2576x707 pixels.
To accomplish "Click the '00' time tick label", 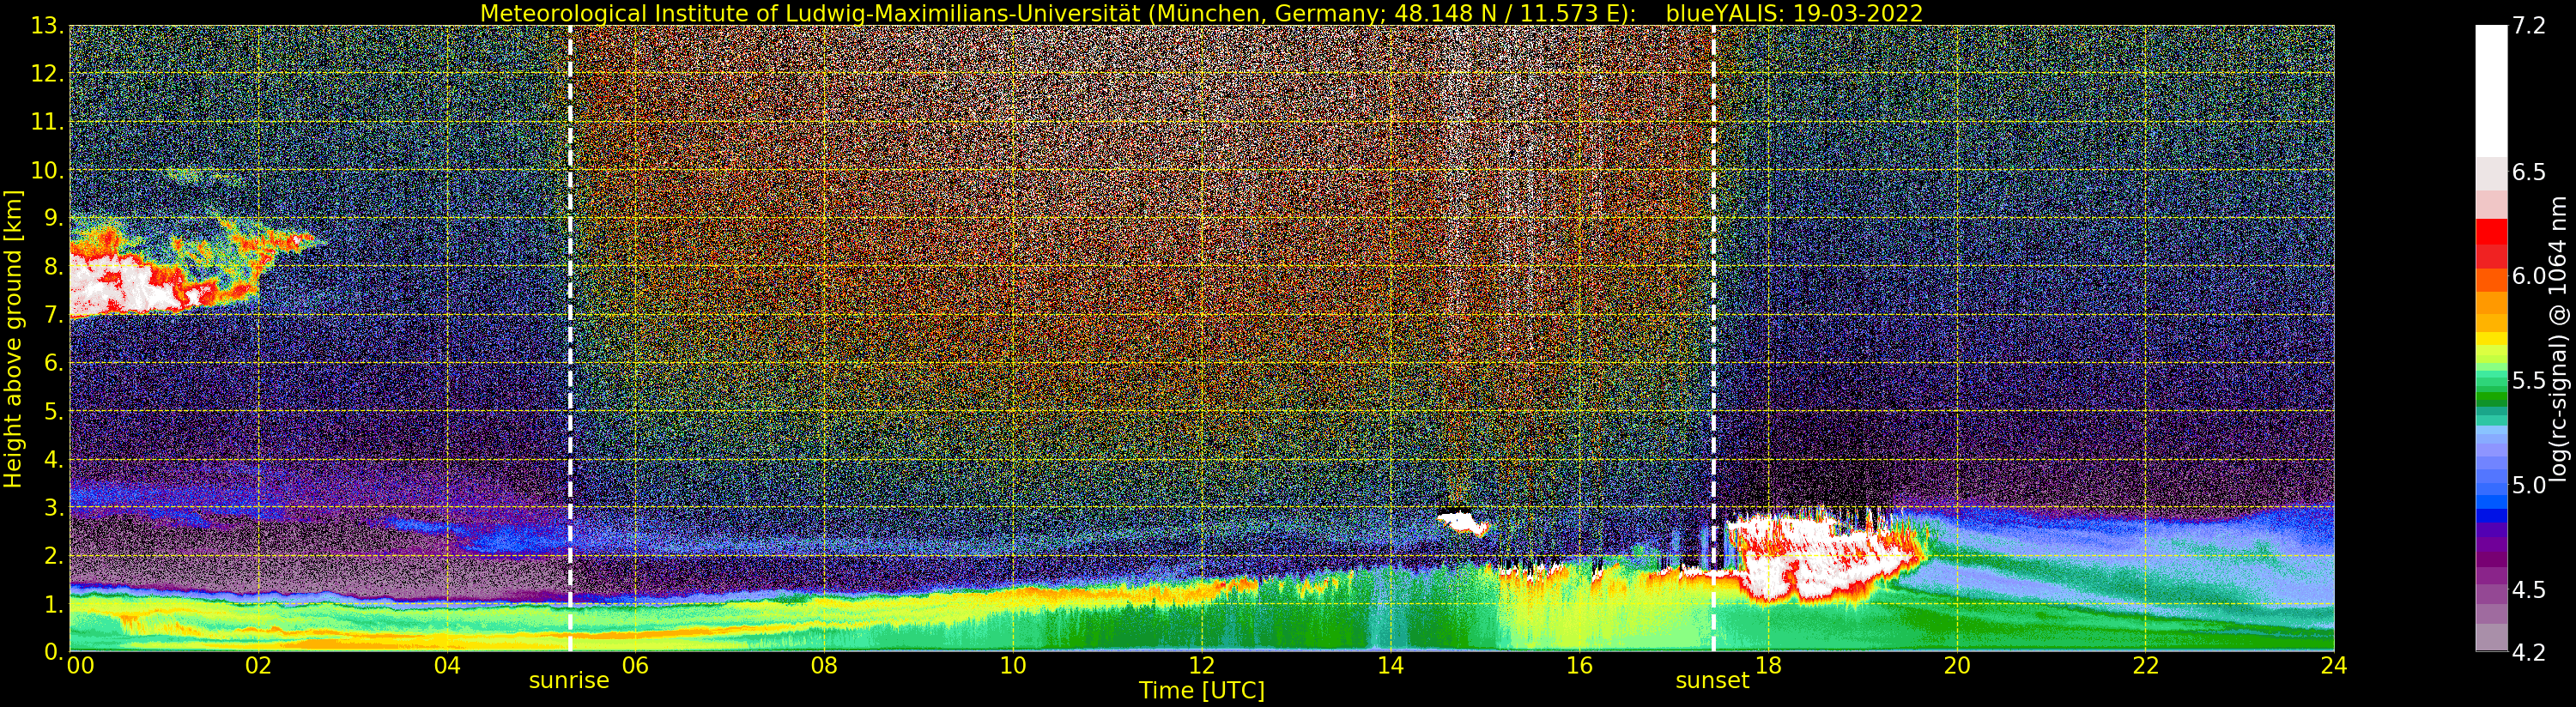I will click(x=80, y=666).
